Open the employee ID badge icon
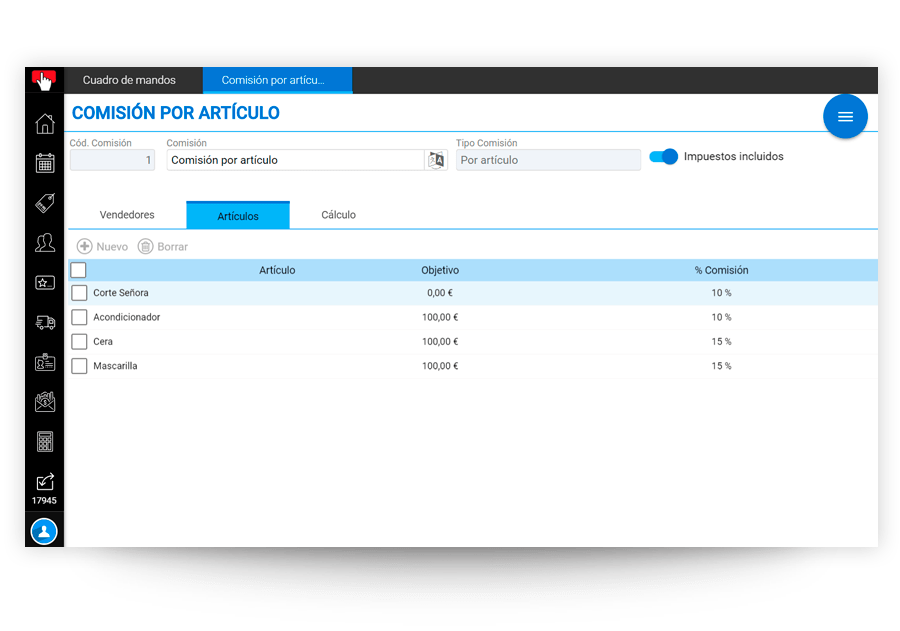 (45, 362)
